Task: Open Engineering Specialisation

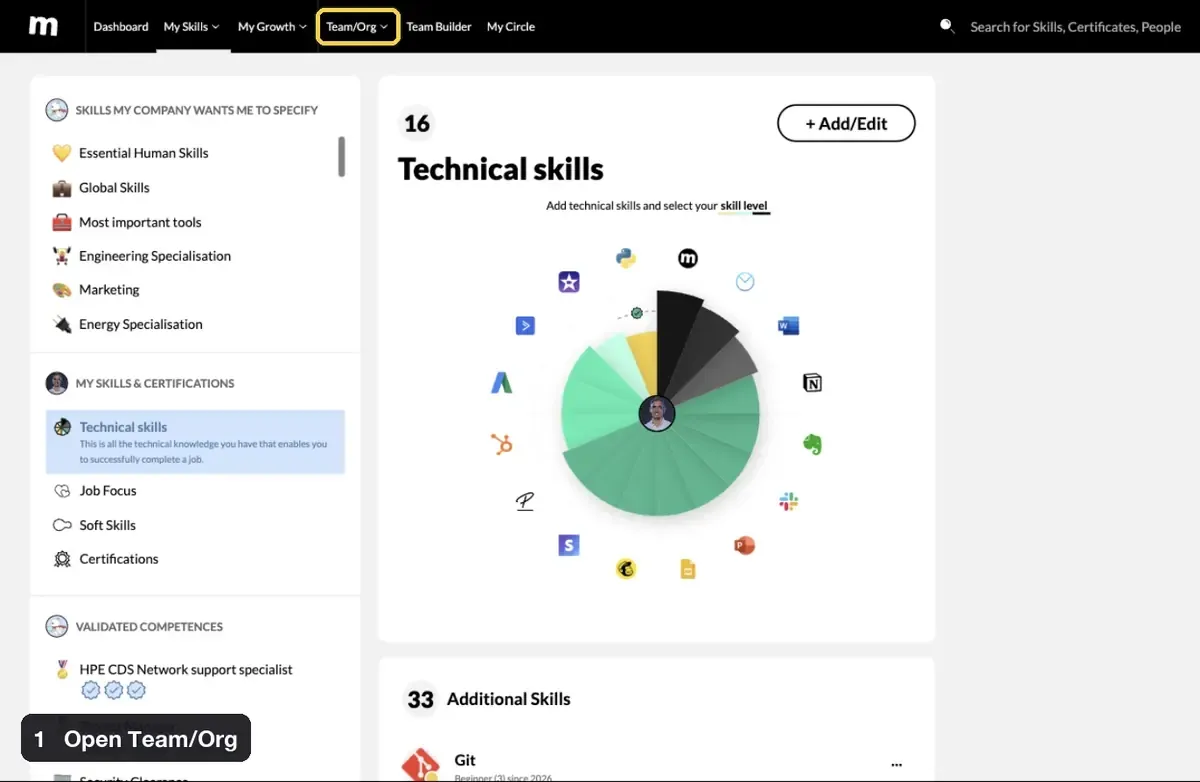Action: (x=155, y=256)
